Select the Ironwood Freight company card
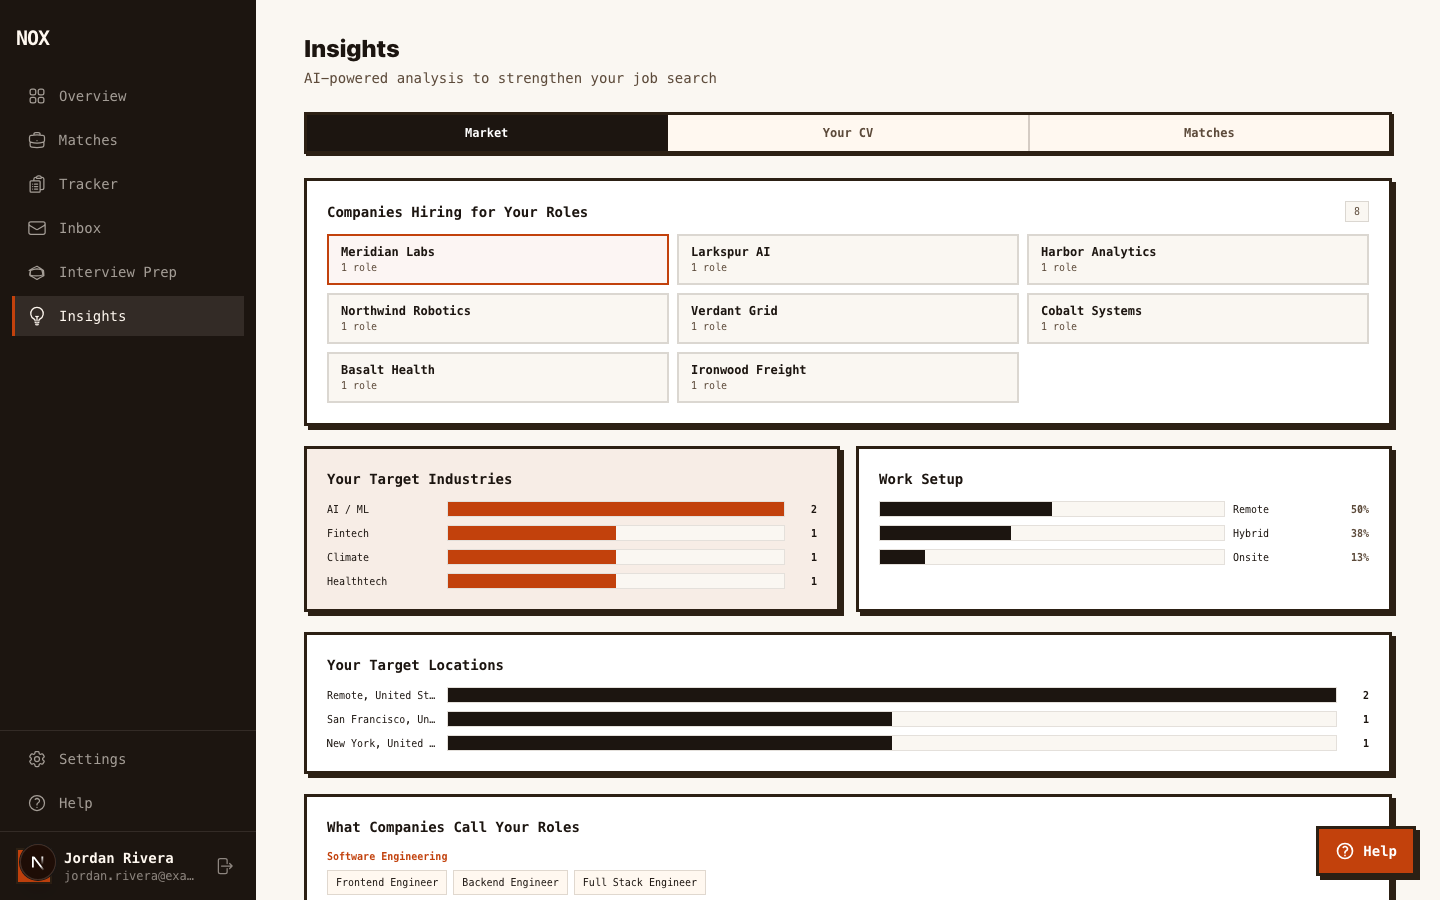 point(848,377)
